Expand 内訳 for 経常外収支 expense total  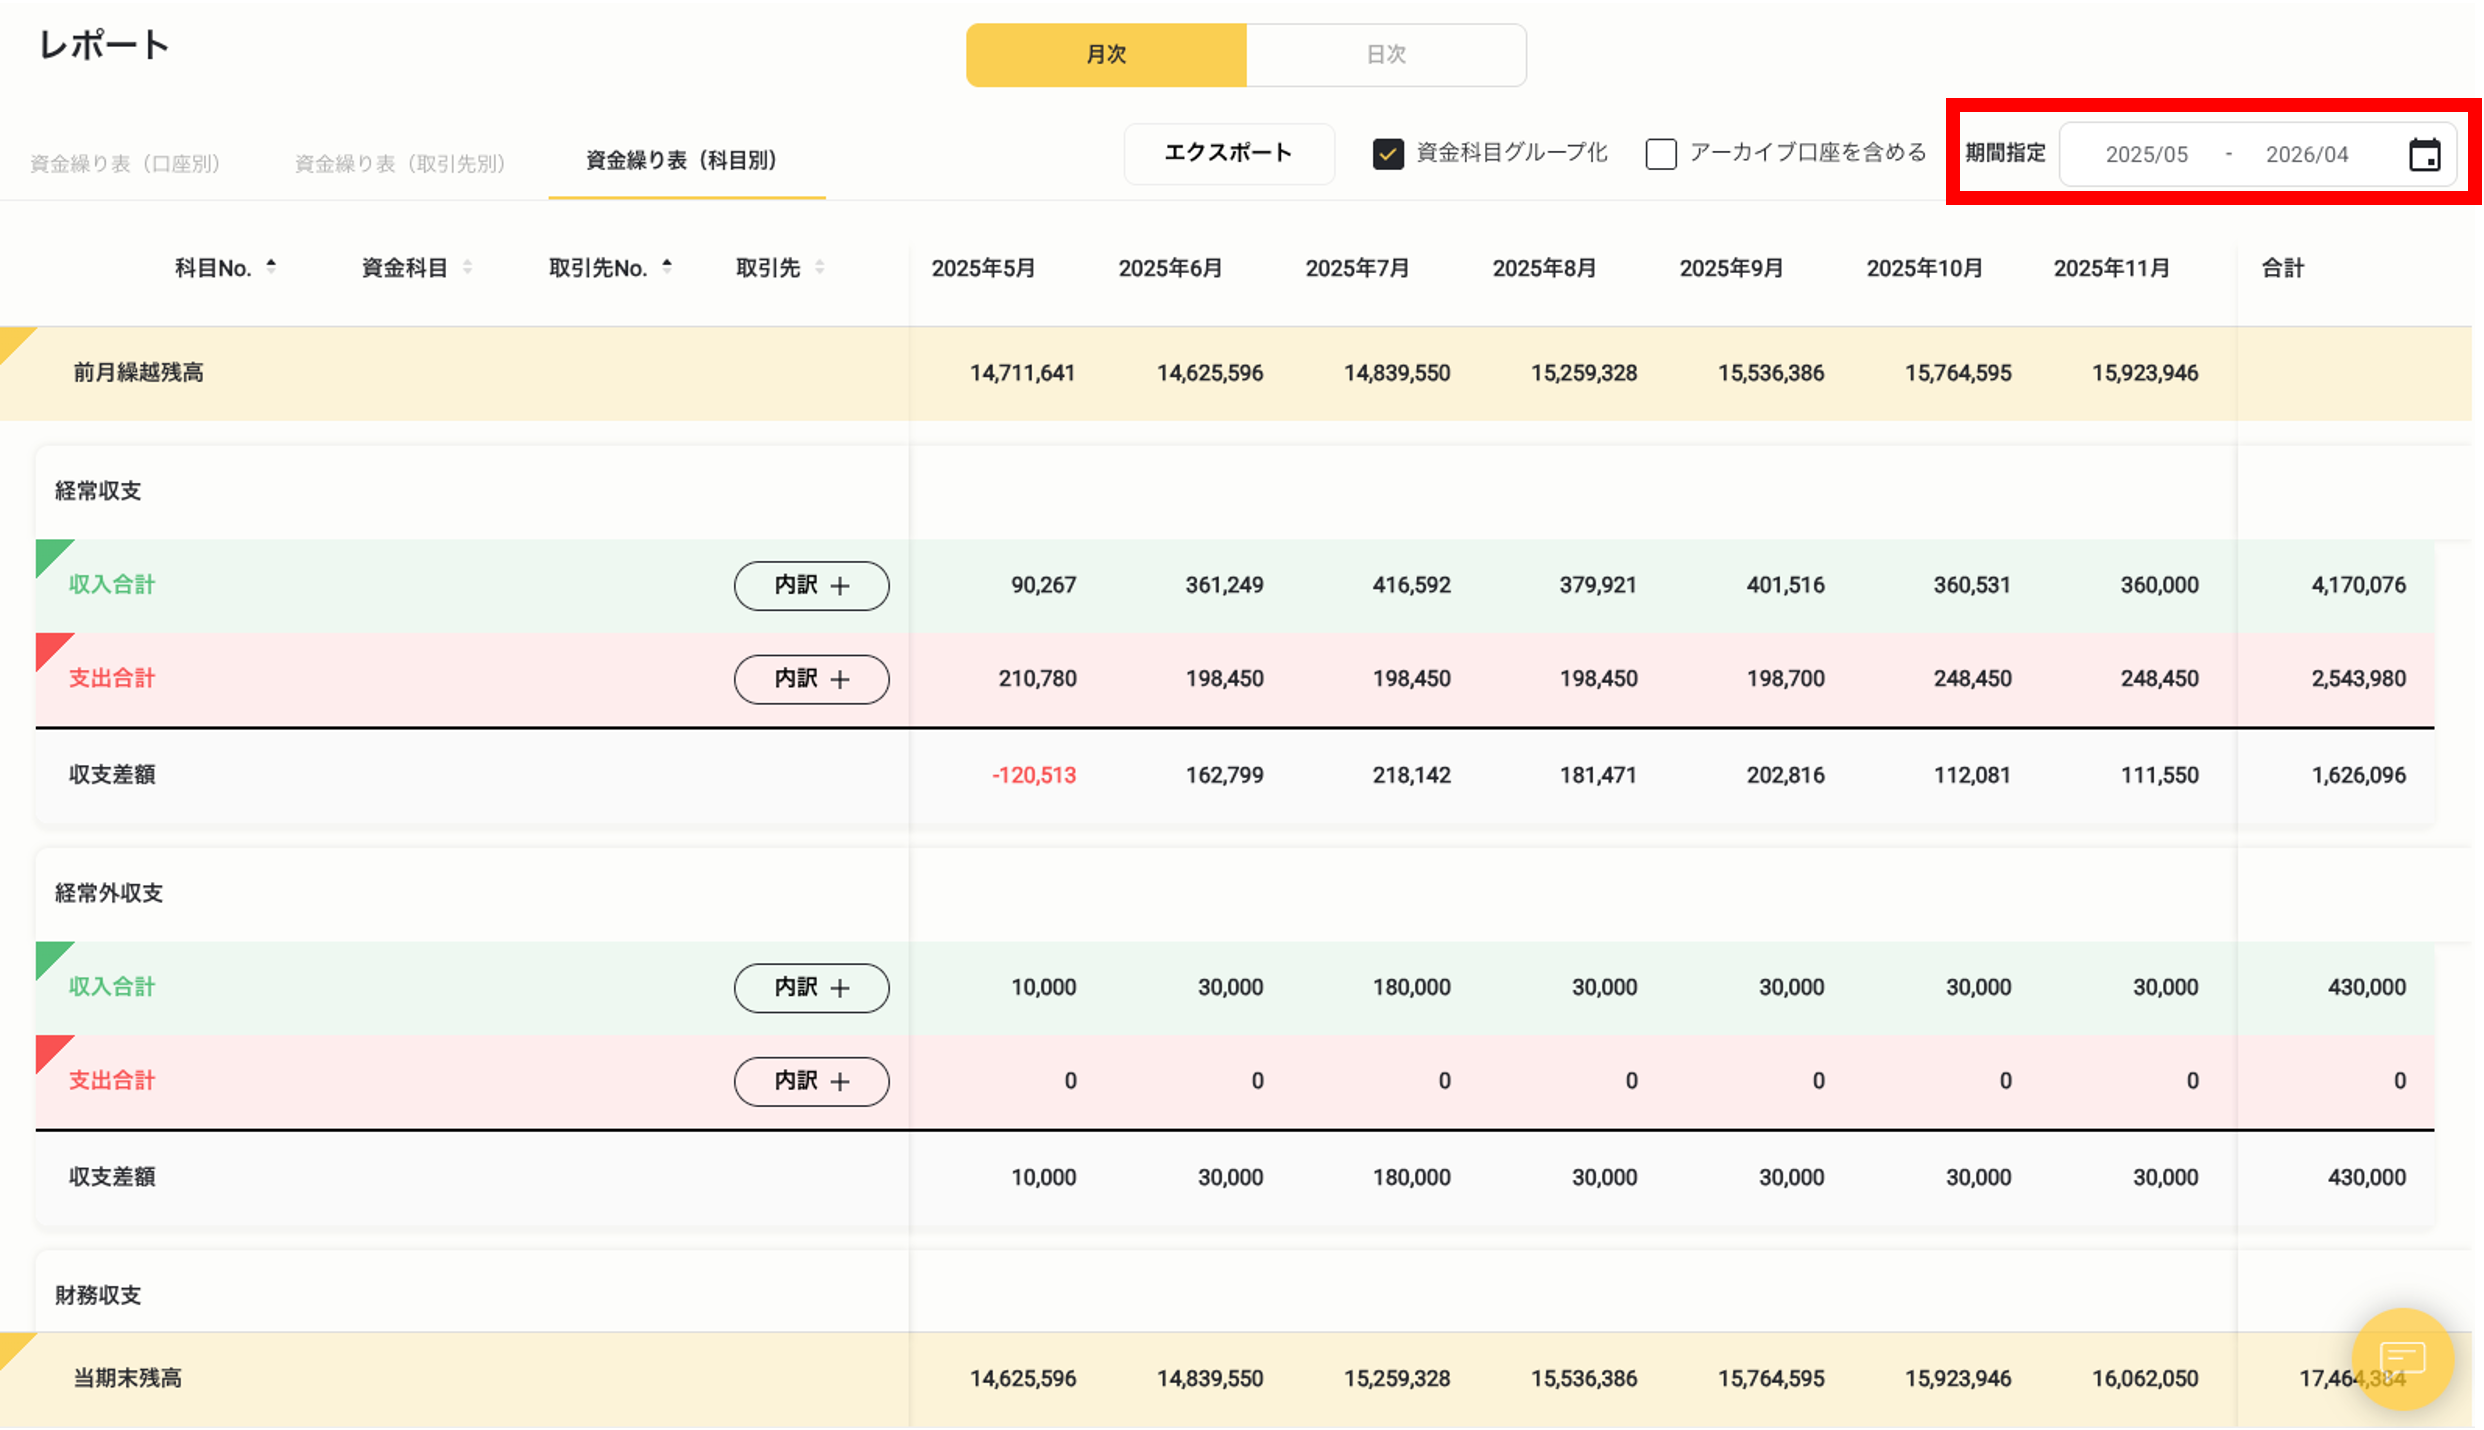[811, 1081]
